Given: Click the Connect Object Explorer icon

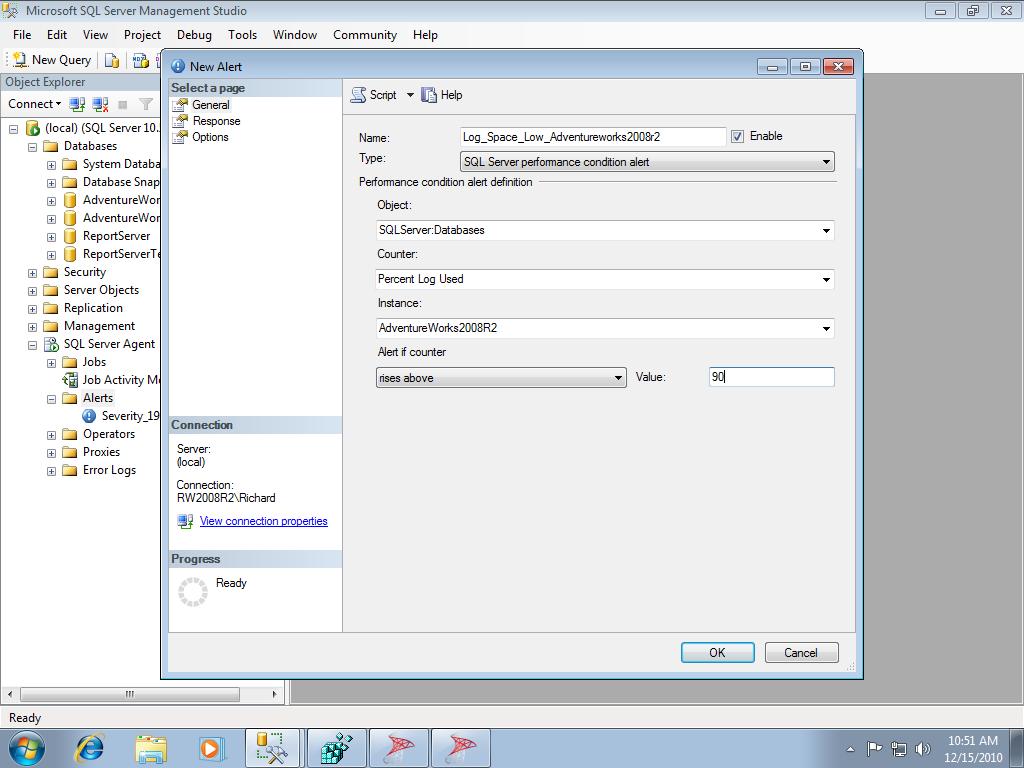Looking at the screenshot, I should pyautogui.click(x=78, y=104).
